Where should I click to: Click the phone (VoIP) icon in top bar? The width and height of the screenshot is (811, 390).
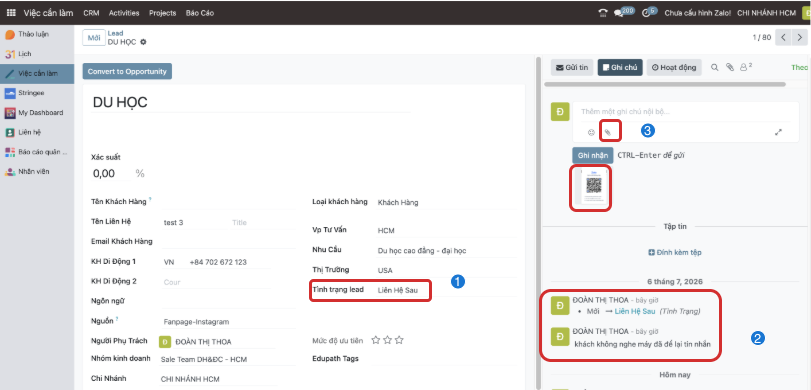[603, 13]
